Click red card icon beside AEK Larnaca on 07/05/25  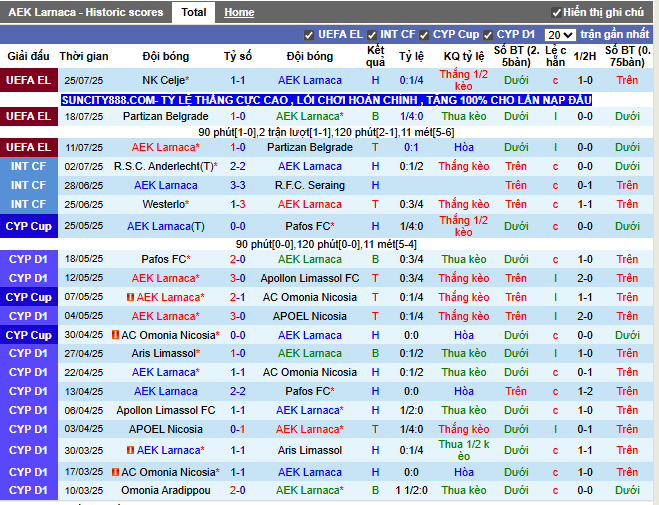click(130, 297)
